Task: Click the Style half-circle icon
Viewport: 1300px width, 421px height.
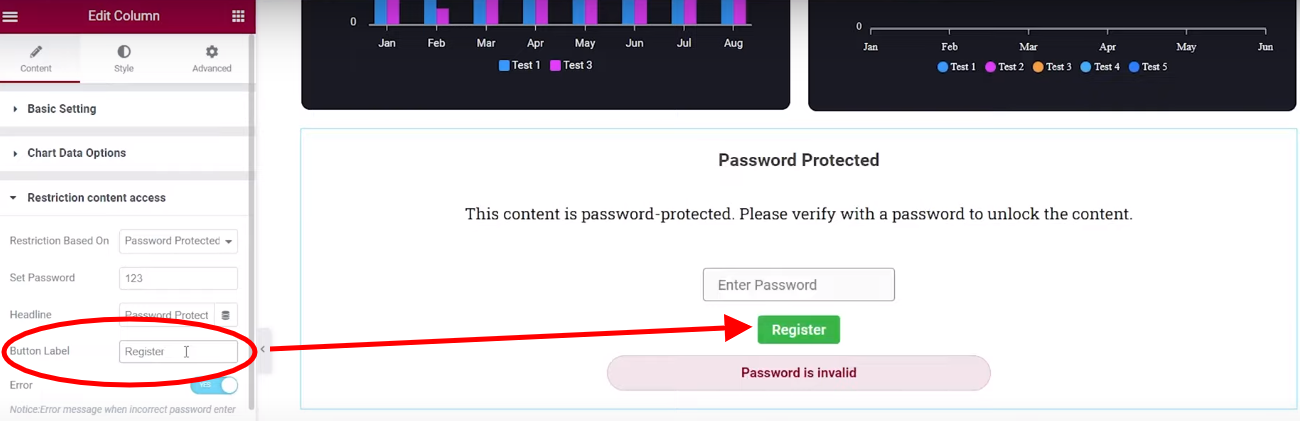Action: 123,51
